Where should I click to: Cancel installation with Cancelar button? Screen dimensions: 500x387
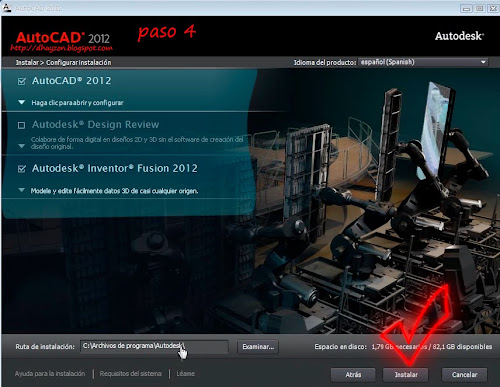tap(464, 375)
